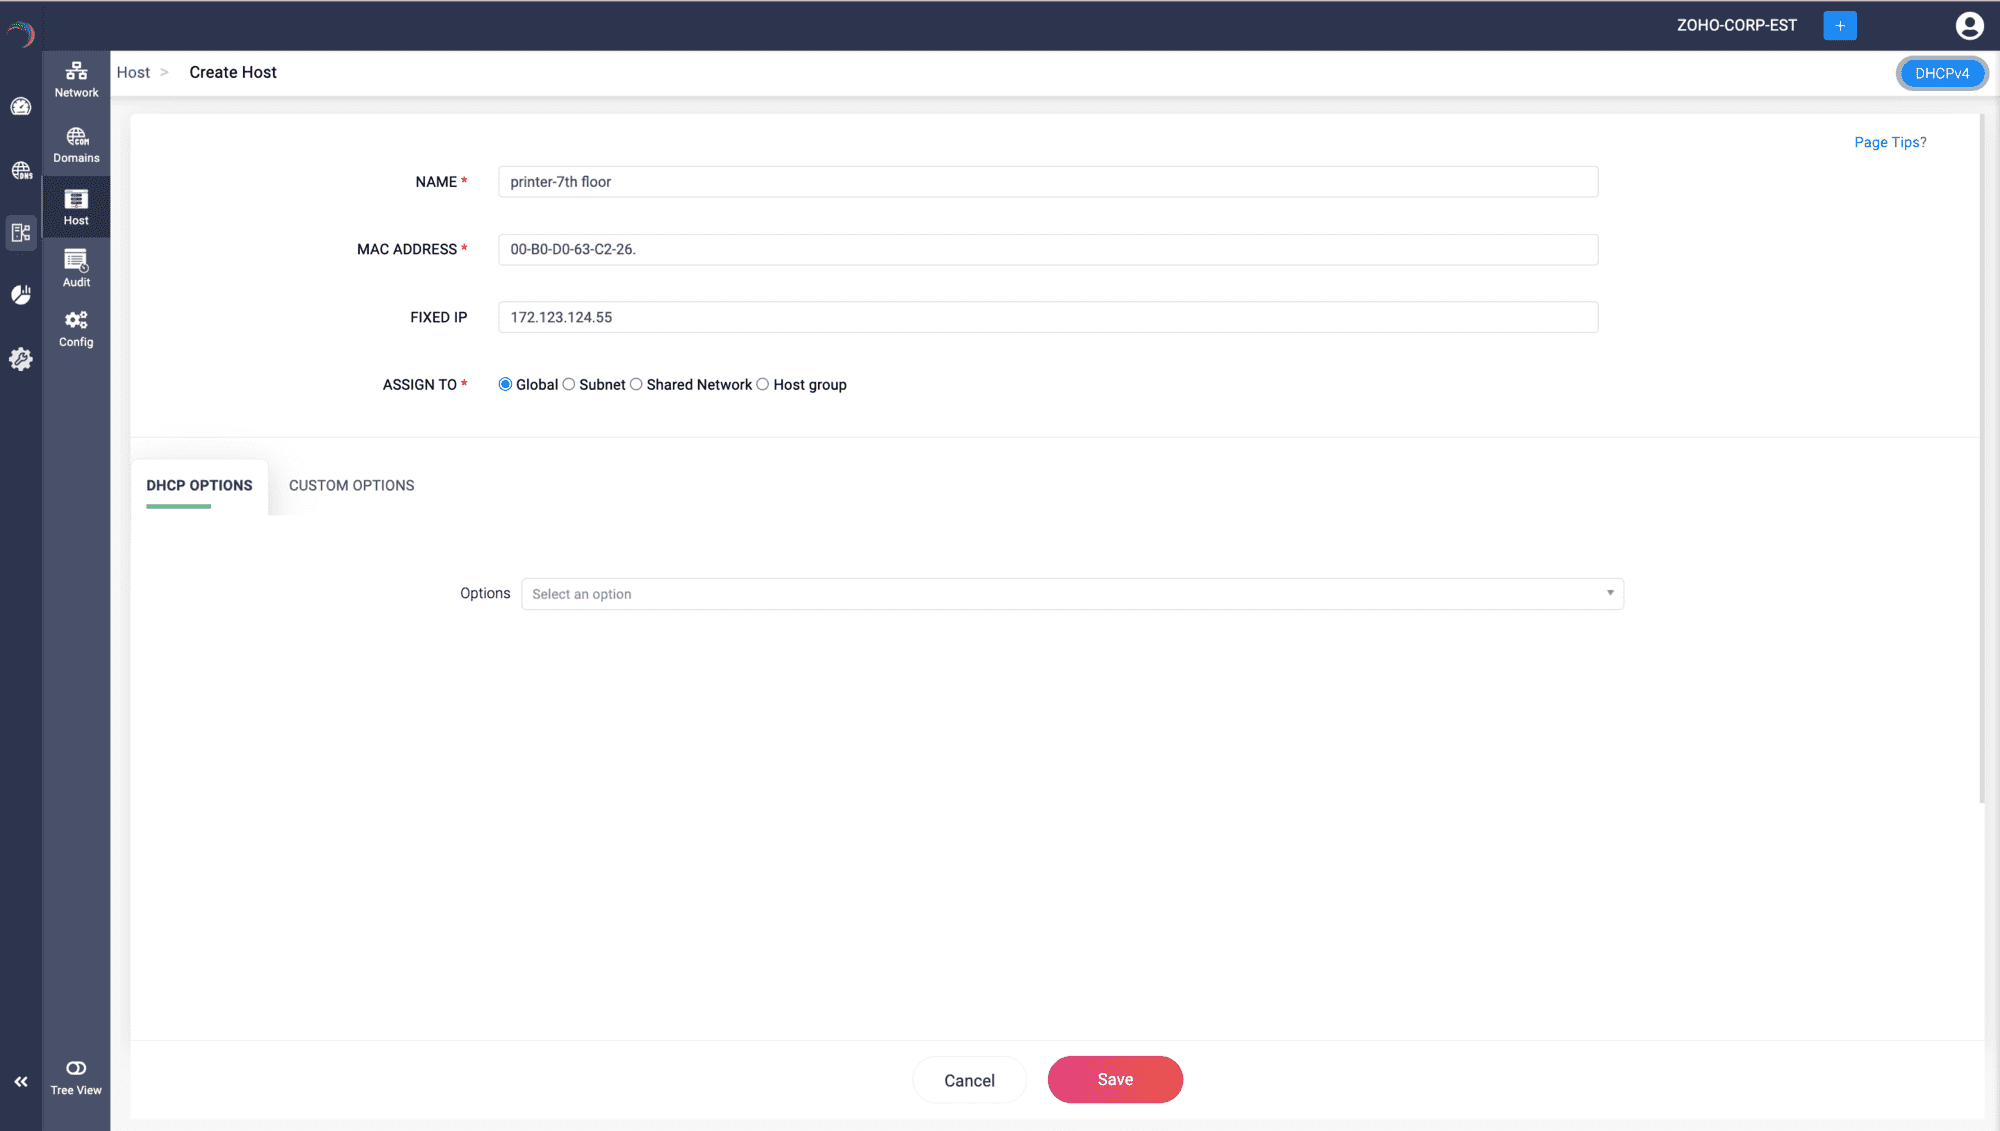Click the DHCPv4 selector button
Viewport: 2000px width, 1131px height.
pos(1941,73)
